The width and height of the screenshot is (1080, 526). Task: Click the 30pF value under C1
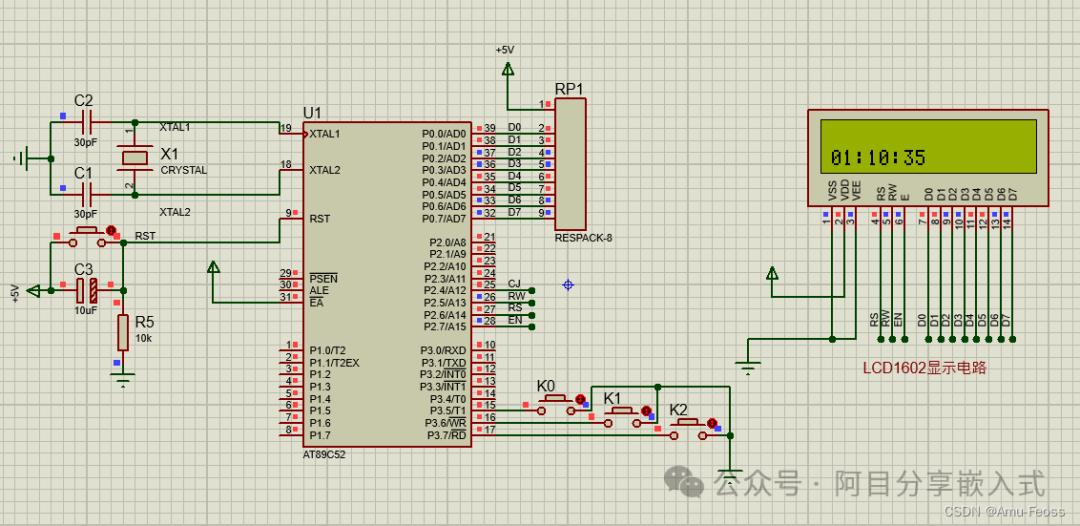click(86, 214)
